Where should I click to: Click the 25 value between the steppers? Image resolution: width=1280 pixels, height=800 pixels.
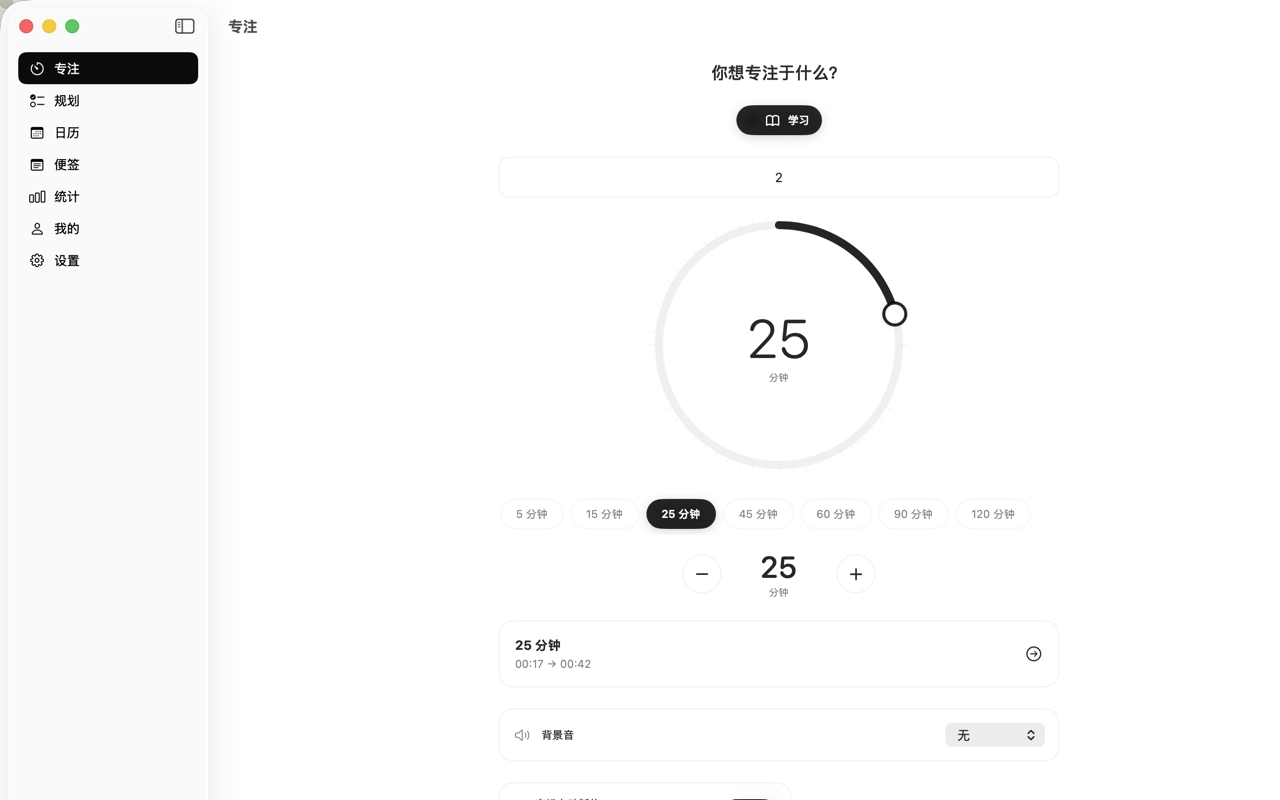pyautogui.click(x=779, y=568)
